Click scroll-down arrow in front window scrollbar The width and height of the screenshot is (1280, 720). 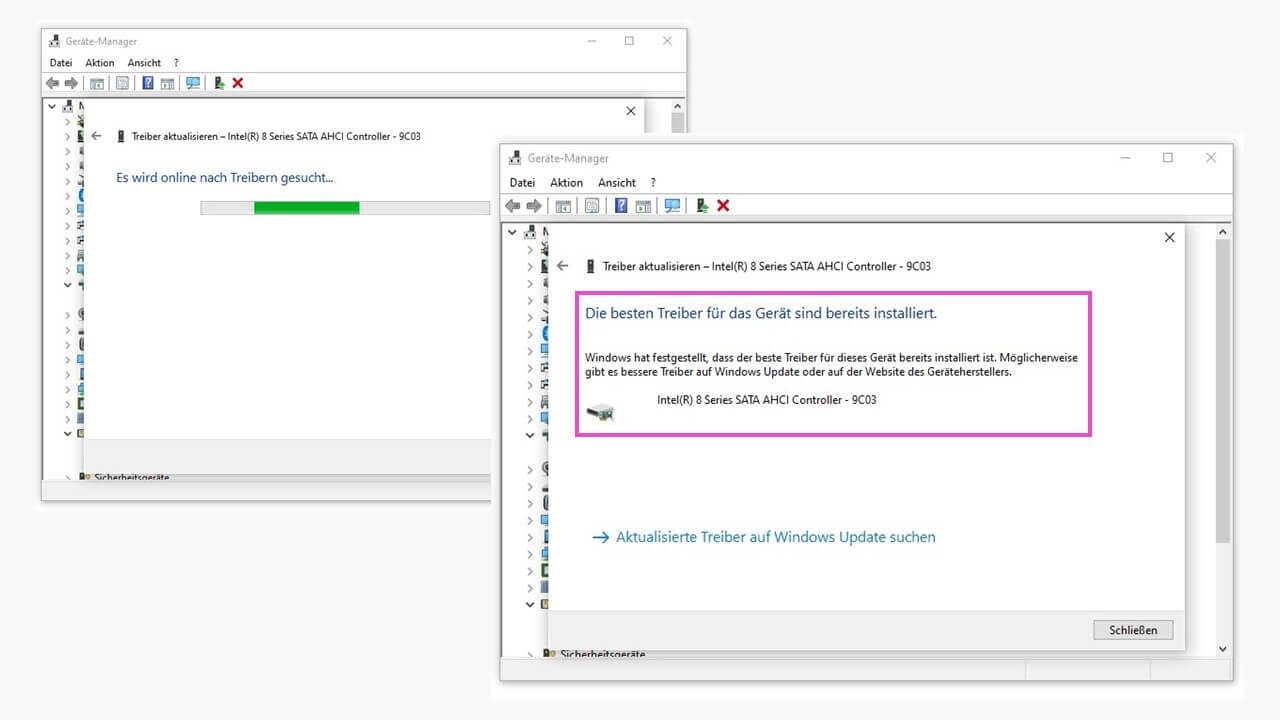click(x=1222, y=648)
